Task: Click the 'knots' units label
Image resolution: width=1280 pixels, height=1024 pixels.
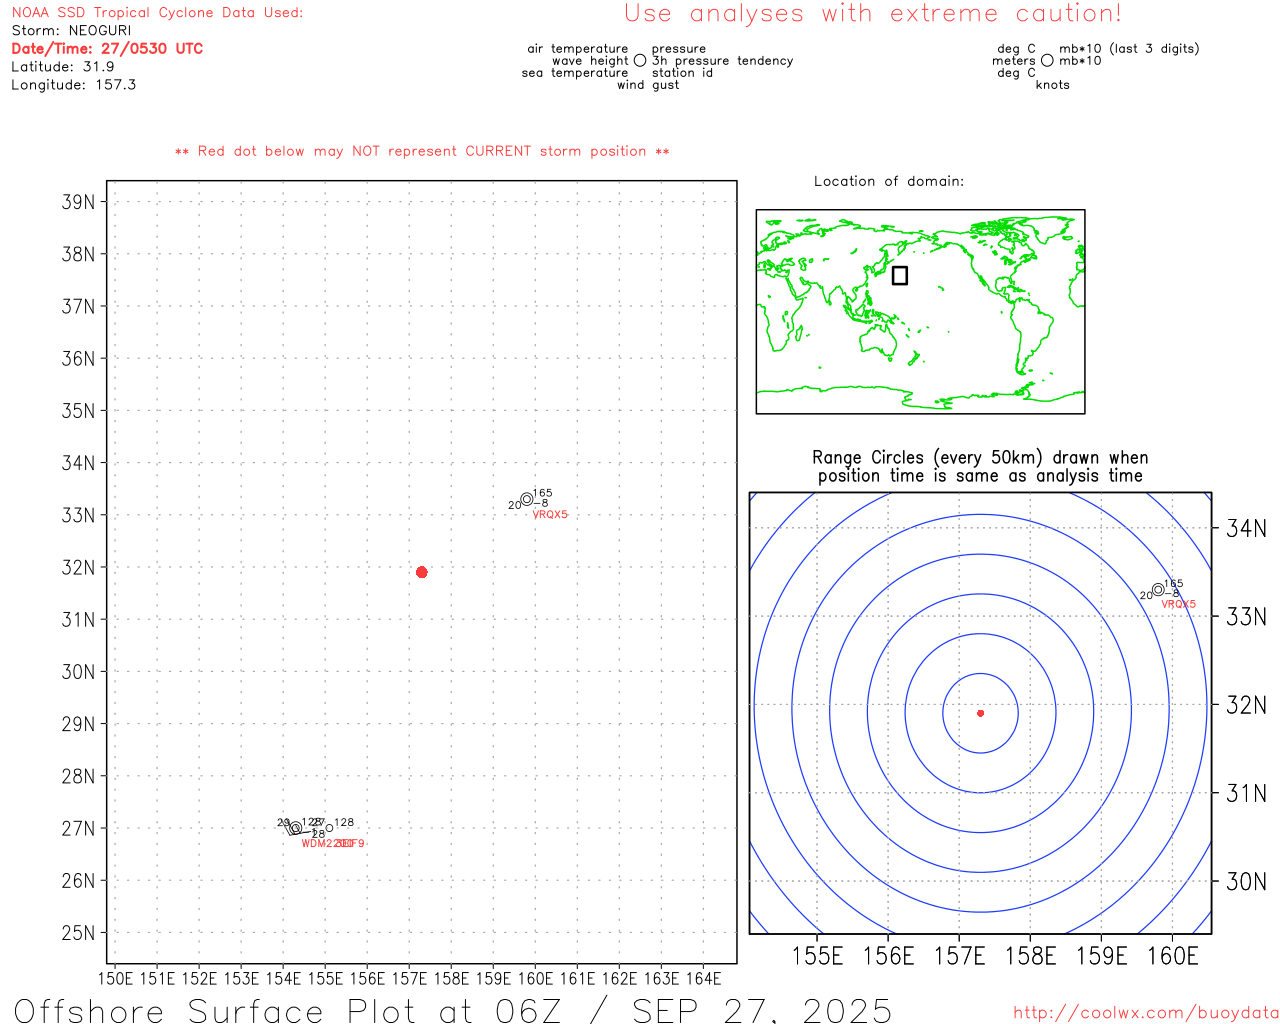Action: (x=1053, y=85)
